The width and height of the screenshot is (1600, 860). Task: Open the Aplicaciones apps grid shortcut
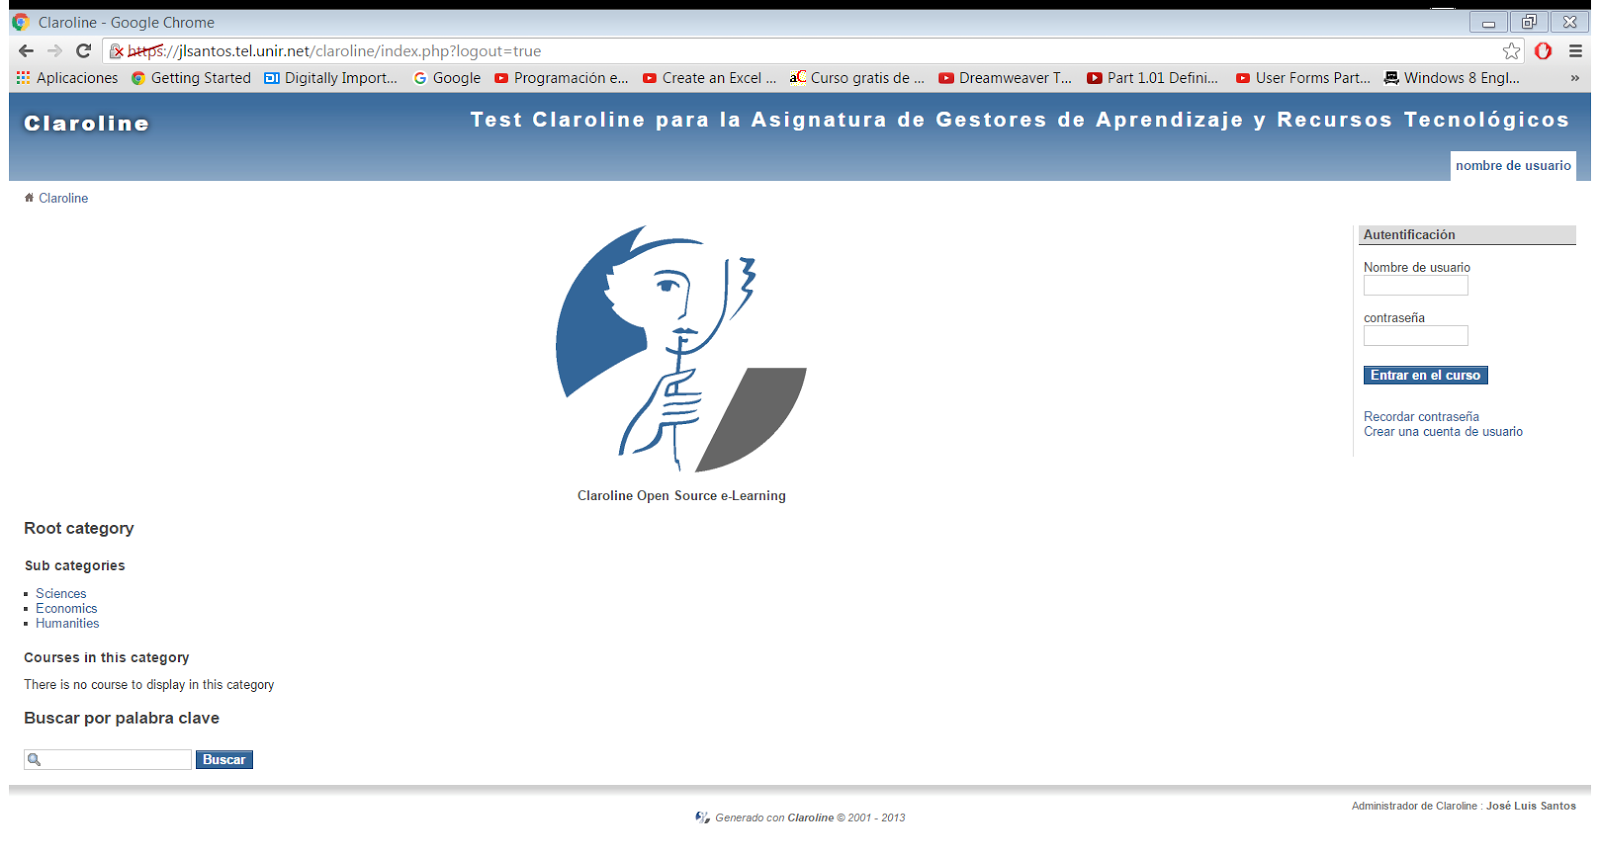(x=67, y=78)
